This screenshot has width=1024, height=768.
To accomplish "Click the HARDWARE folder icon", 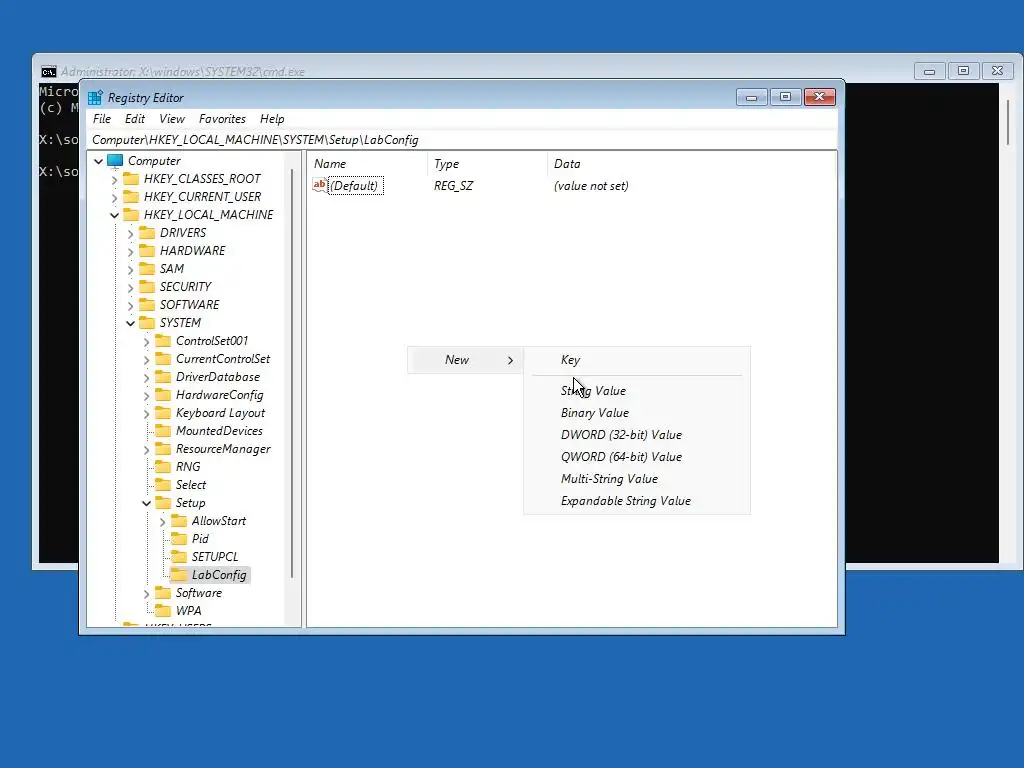I will point(148,251).
